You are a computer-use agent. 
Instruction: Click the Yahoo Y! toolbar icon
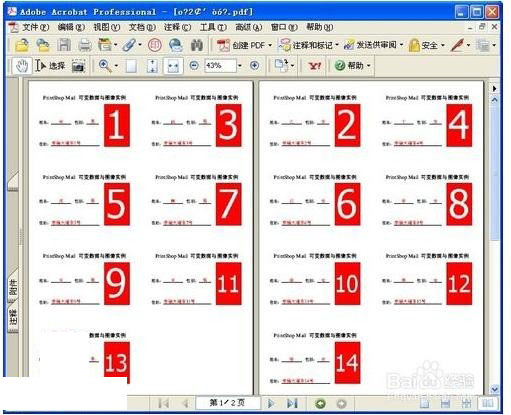[315, 66]
